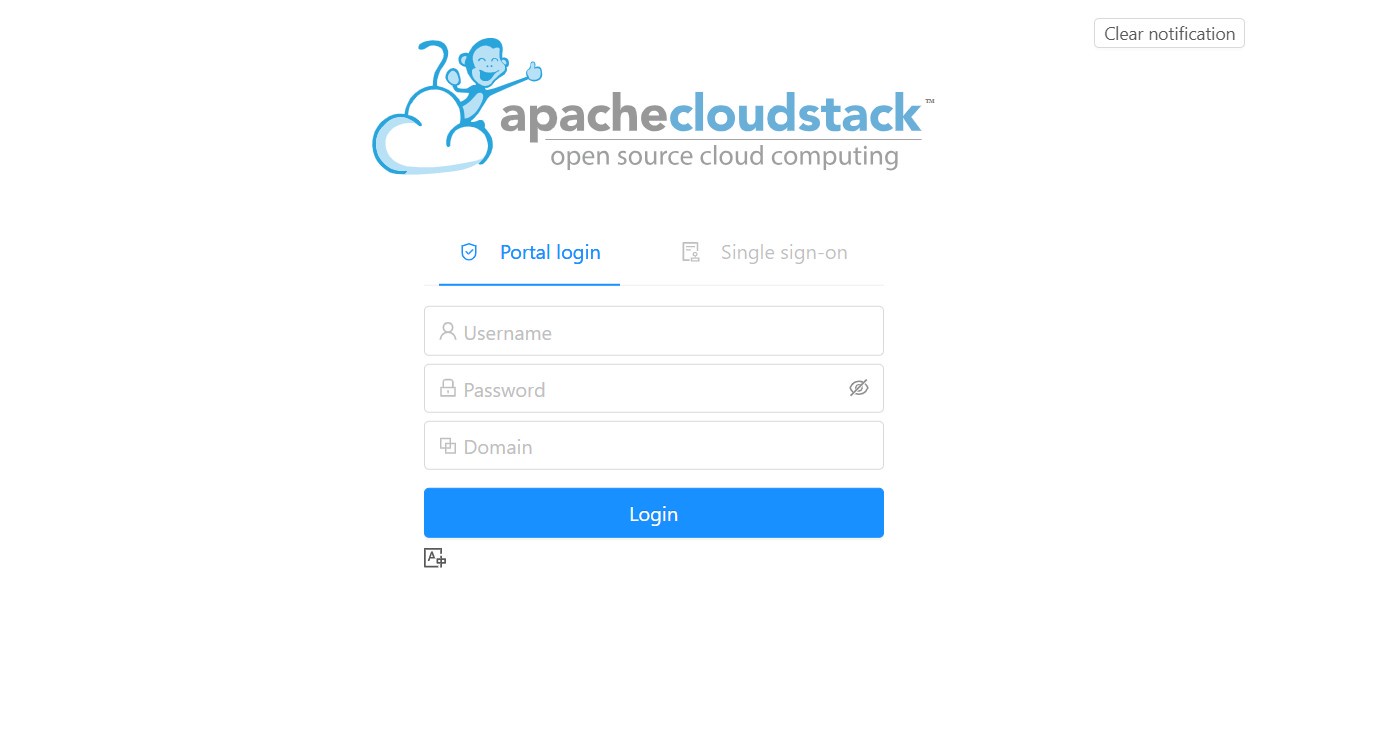This screenshot has width=1396, height=737.
Task: Click the document icon beside Single sign-on
Action: point(690,252)
